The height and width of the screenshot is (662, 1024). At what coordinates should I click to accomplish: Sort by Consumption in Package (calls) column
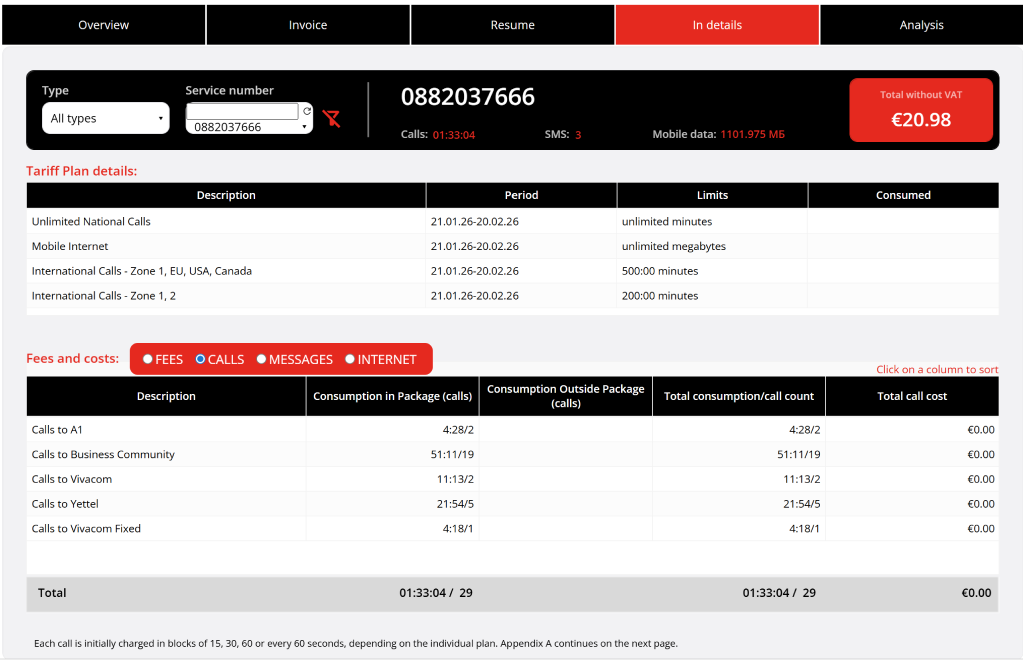click(392, 396)
